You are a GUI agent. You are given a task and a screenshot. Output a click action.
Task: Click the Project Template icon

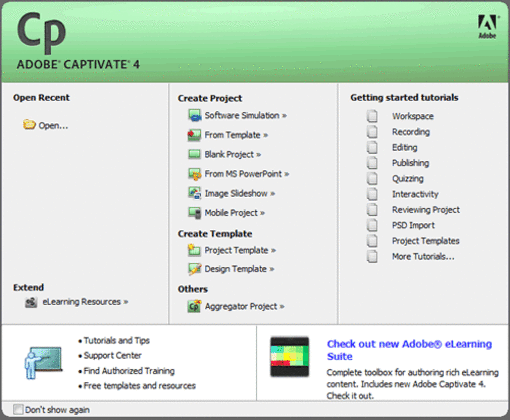coord(194,250)
